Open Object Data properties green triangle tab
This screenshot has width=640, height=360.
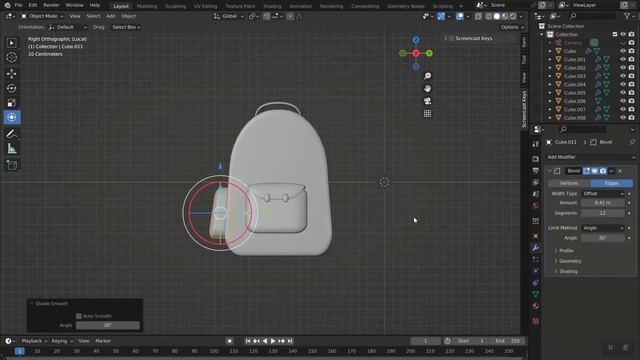coord(536,294)
